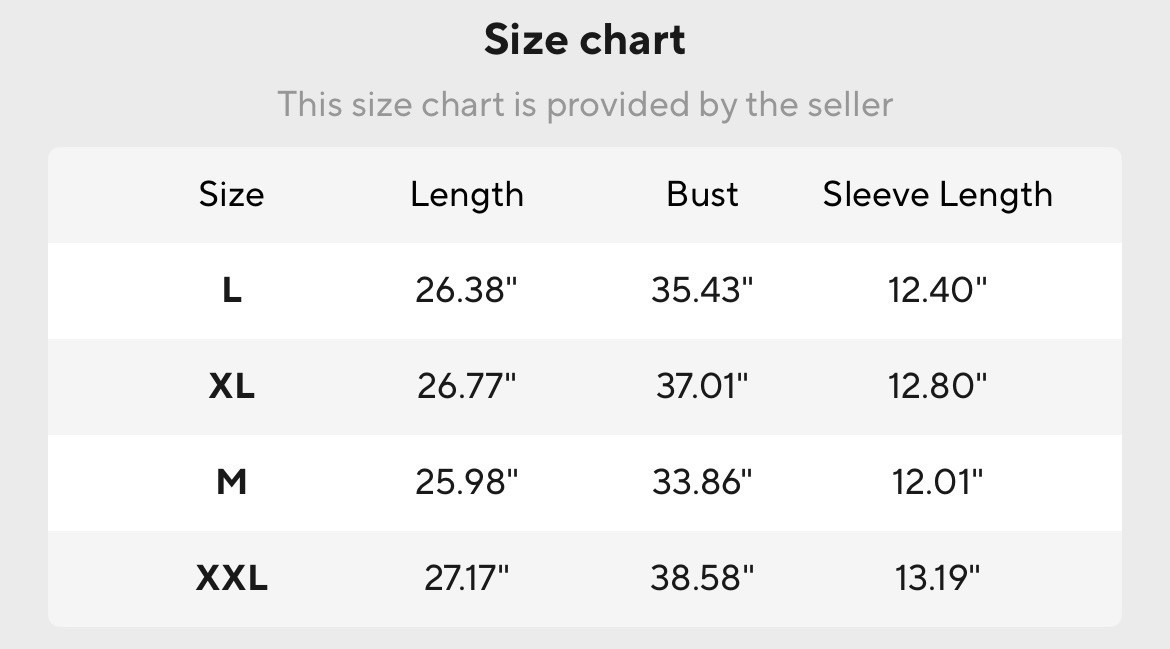Select the 13.19" sleeve length value
The width and height of the screenshot is (1170, 649).
tap(938, 578)
